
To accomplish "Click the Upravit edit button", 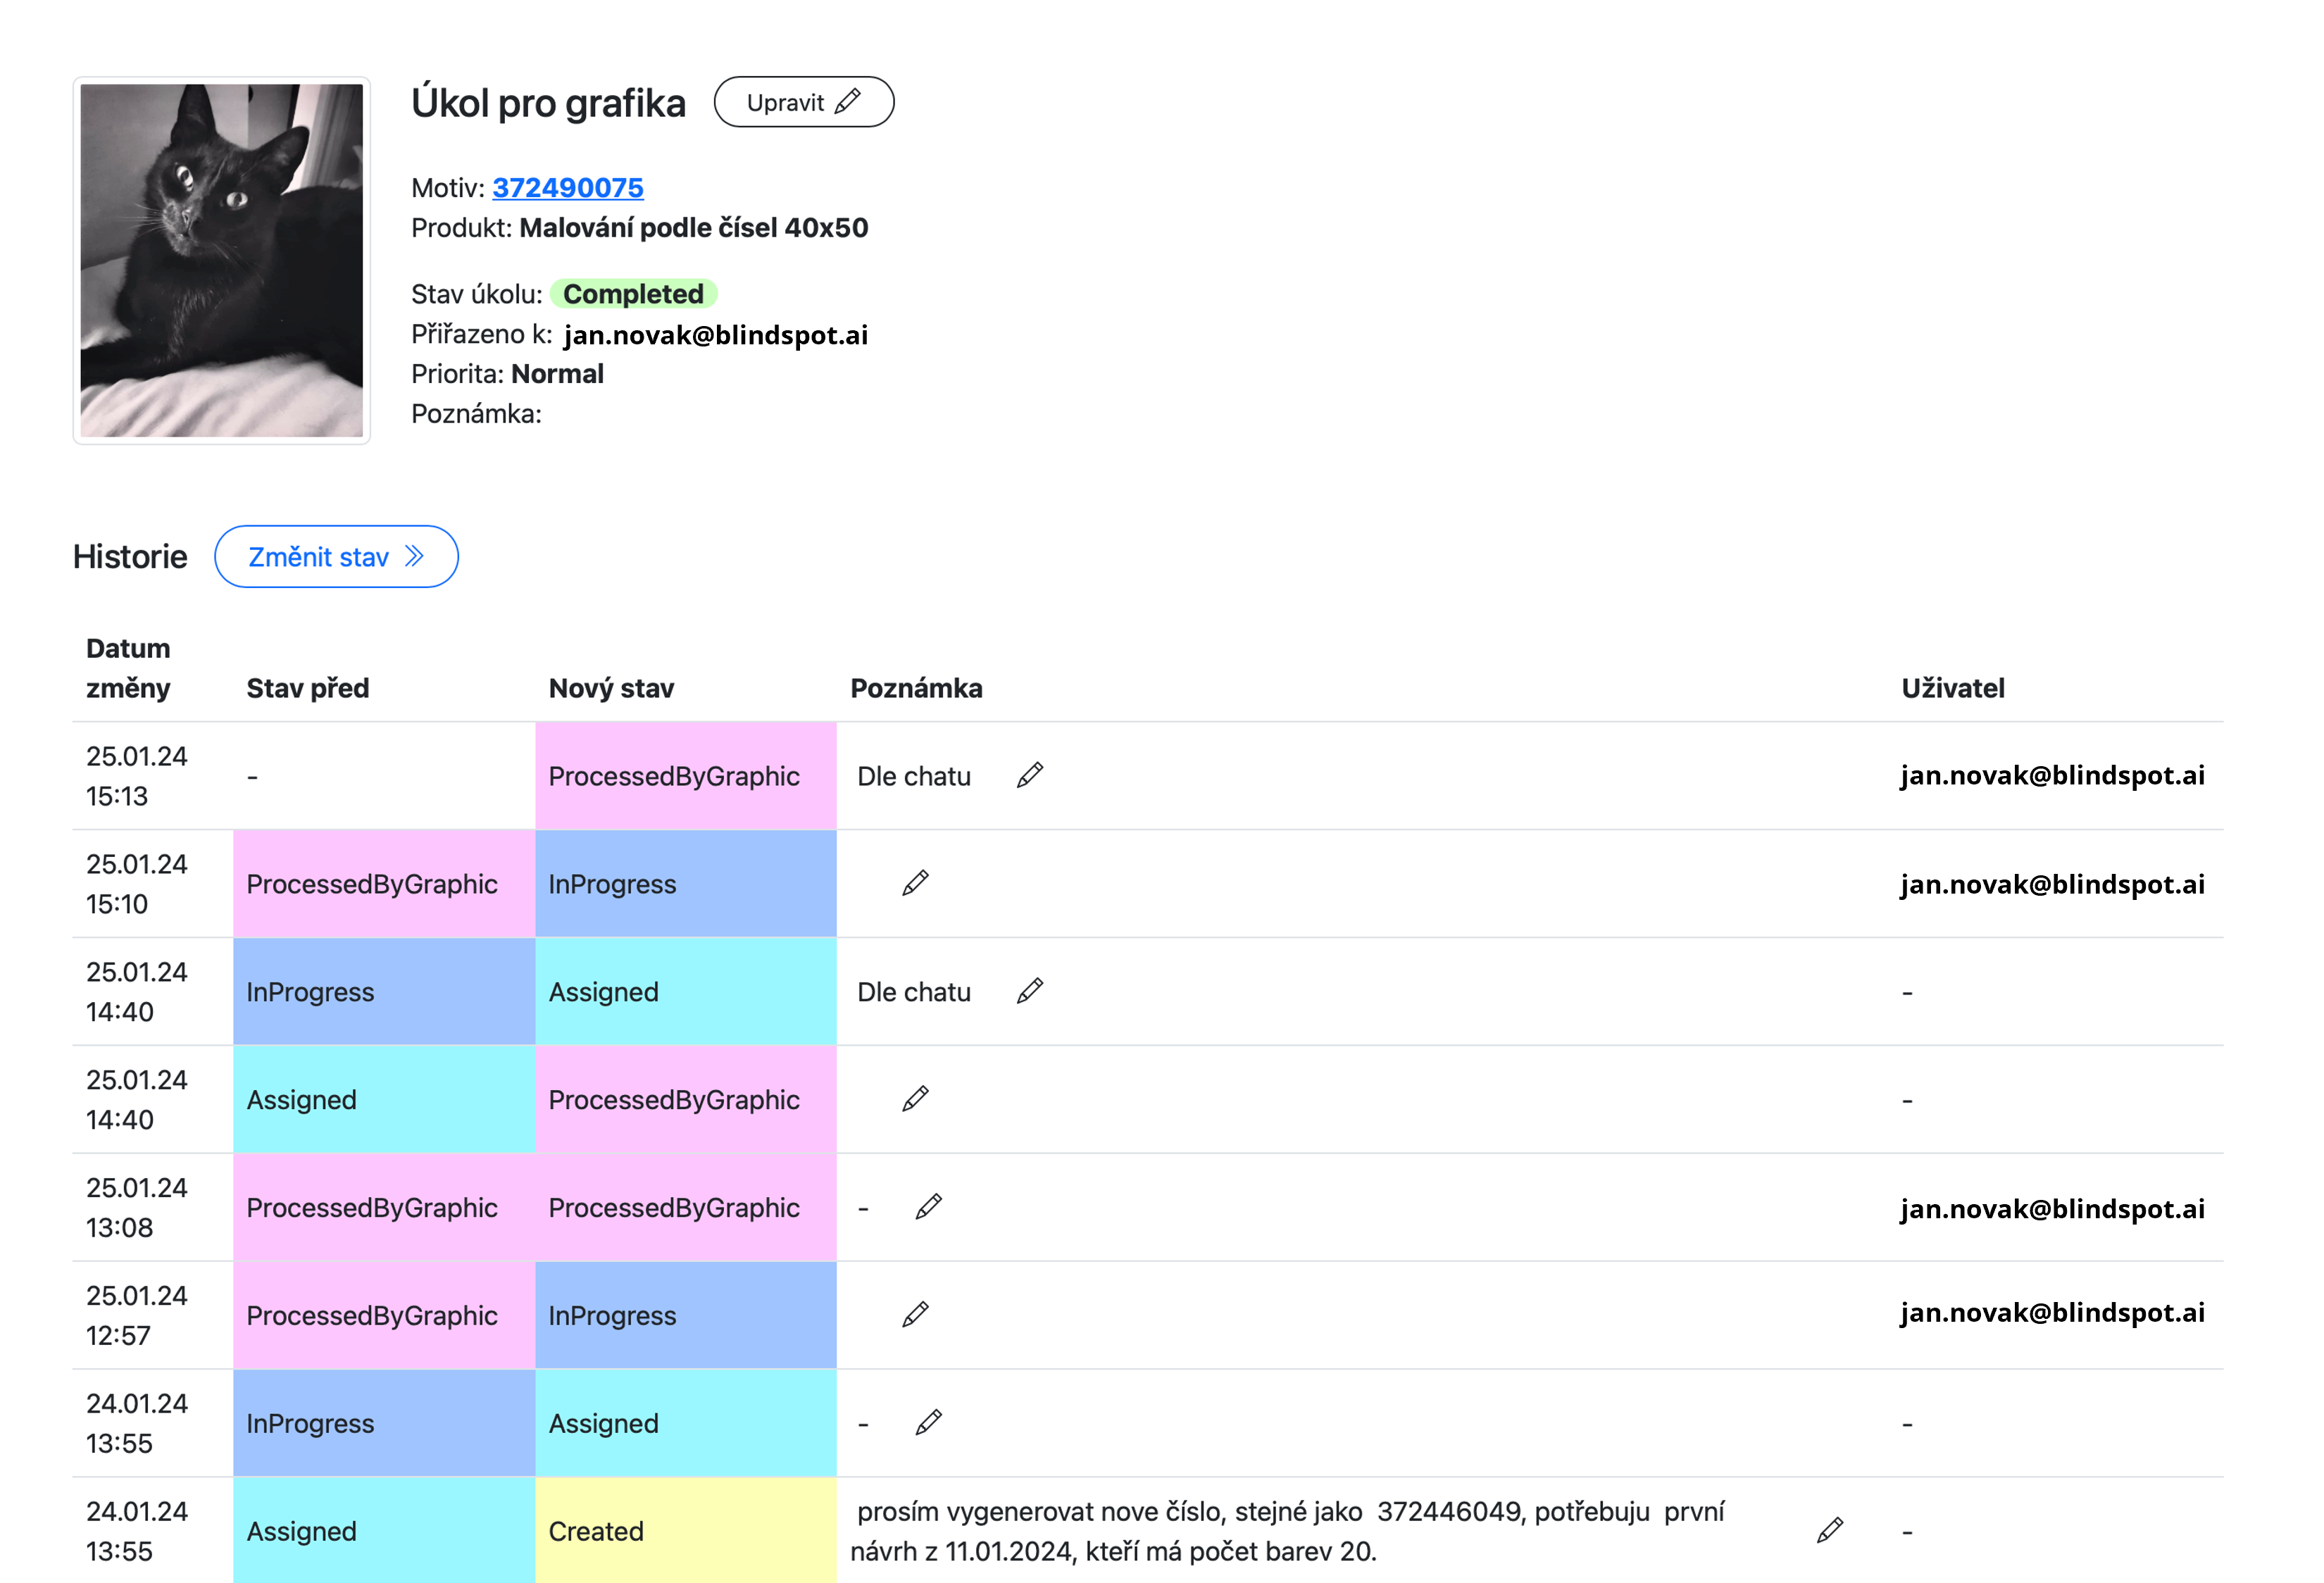I will pos(803,103).
